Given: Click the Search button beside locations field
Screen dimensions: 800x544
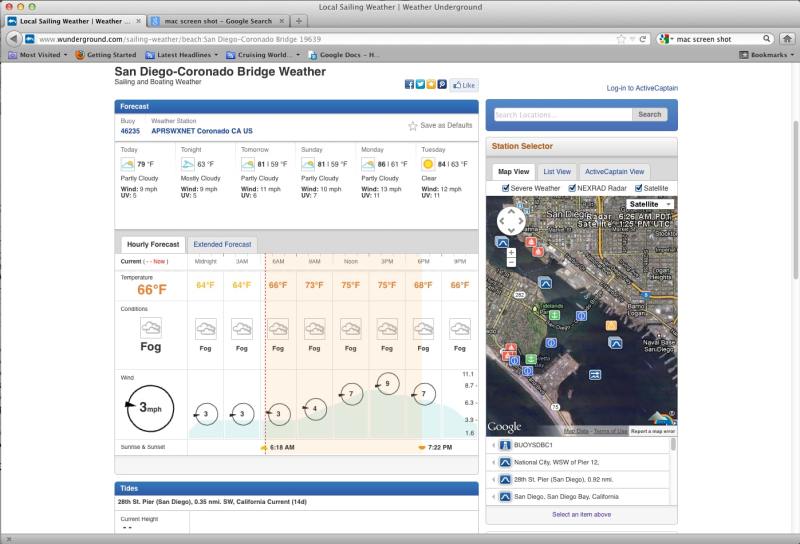Looking at the screenshot, I should pos(649,115).
